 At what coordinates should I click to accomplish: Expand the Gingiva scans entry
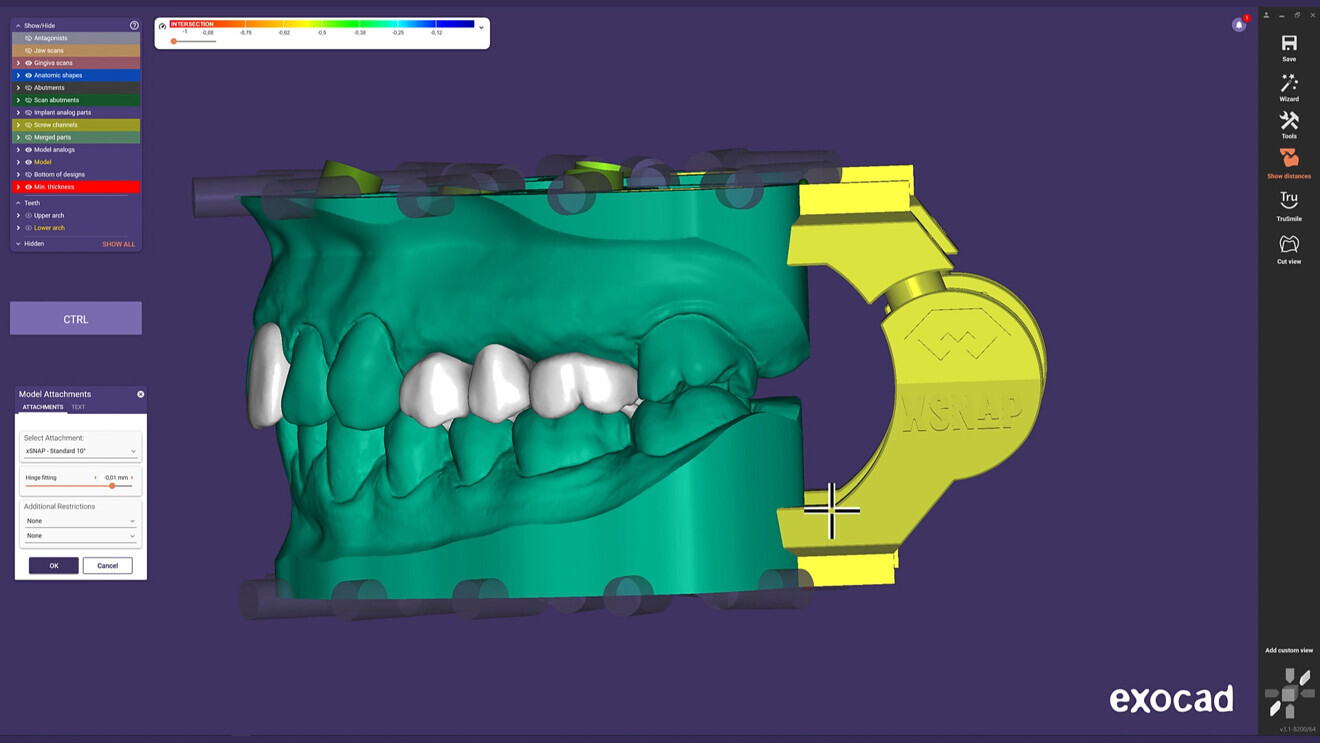coord(18,62)
